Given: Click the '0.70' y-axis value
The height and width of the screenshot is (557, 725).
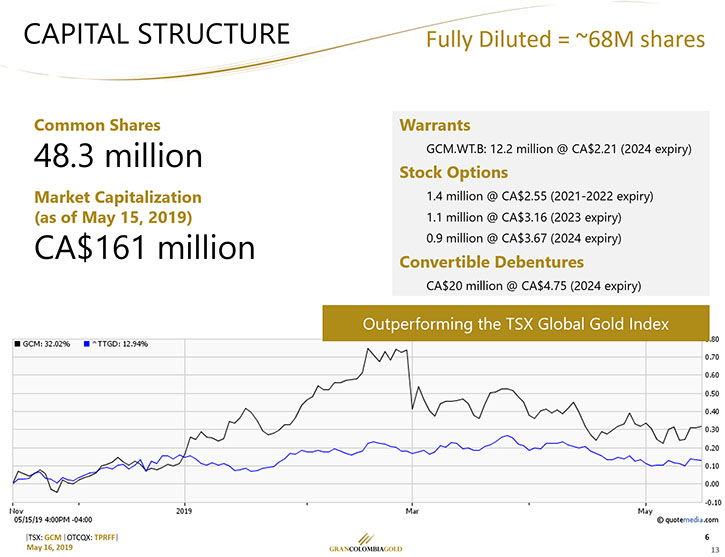Looking at the screenshot, I should click(712, 357).
